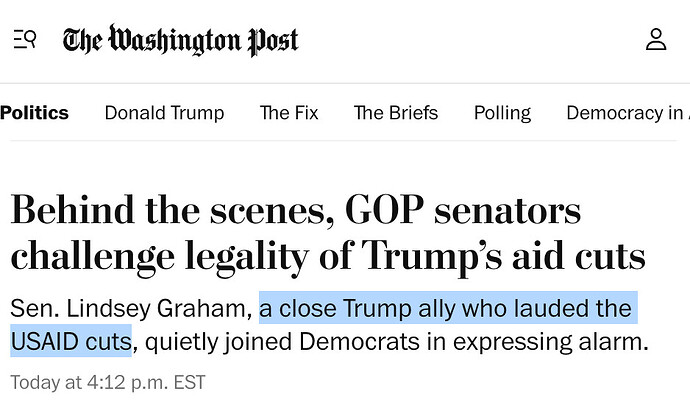Open the sections menu and search icon
690x407 pixels.
(x=24, y=39)
